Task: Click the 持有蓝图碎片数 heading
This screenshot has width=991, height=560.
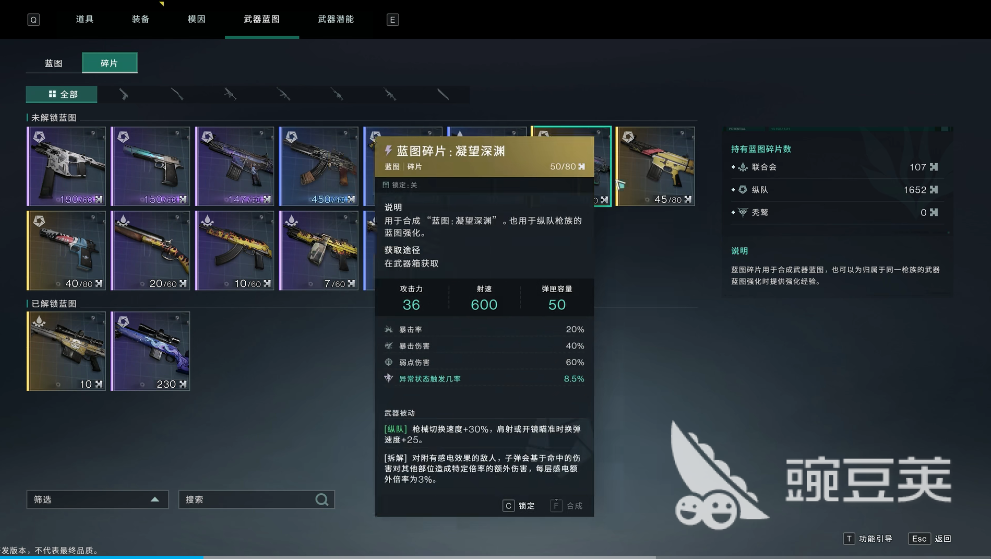Action: (x=762, y=149)
